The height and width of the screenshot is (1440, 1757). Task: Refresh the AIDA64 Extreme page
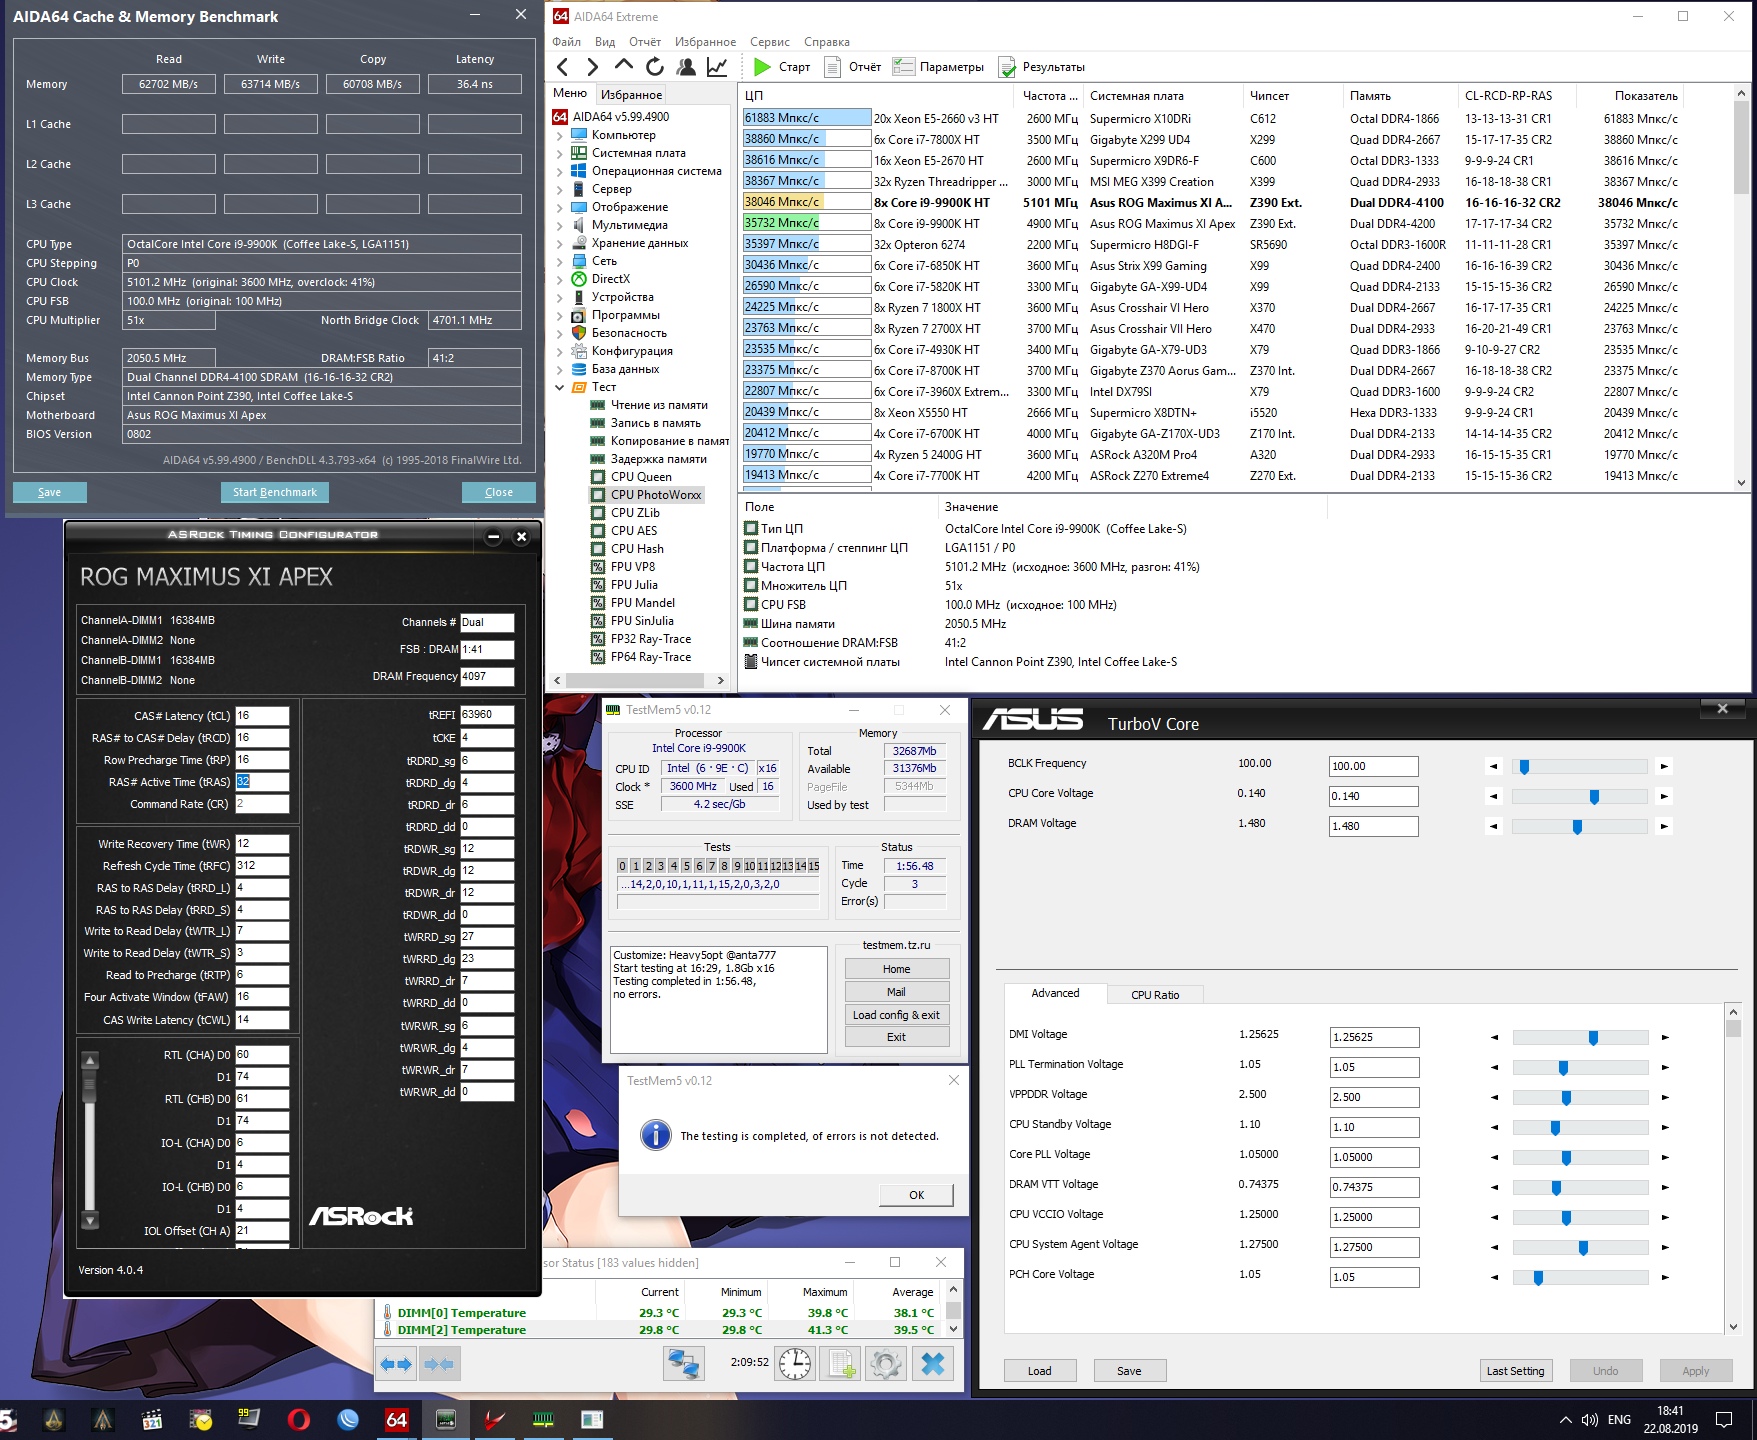tap(655, 67)
